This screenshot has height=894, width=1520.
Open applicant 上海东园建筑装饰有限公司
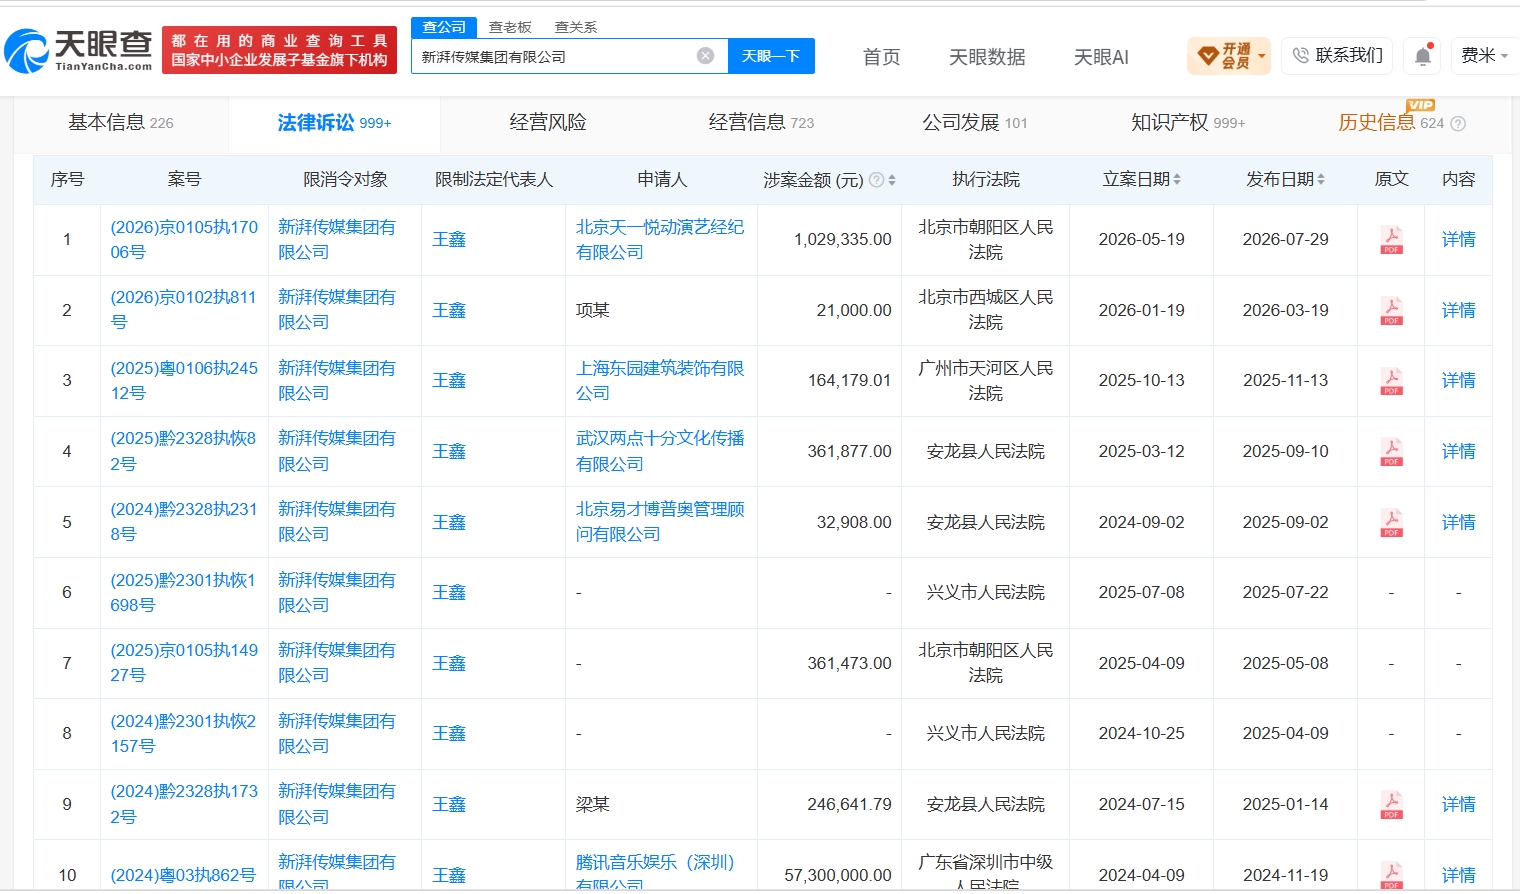[660, 381]
